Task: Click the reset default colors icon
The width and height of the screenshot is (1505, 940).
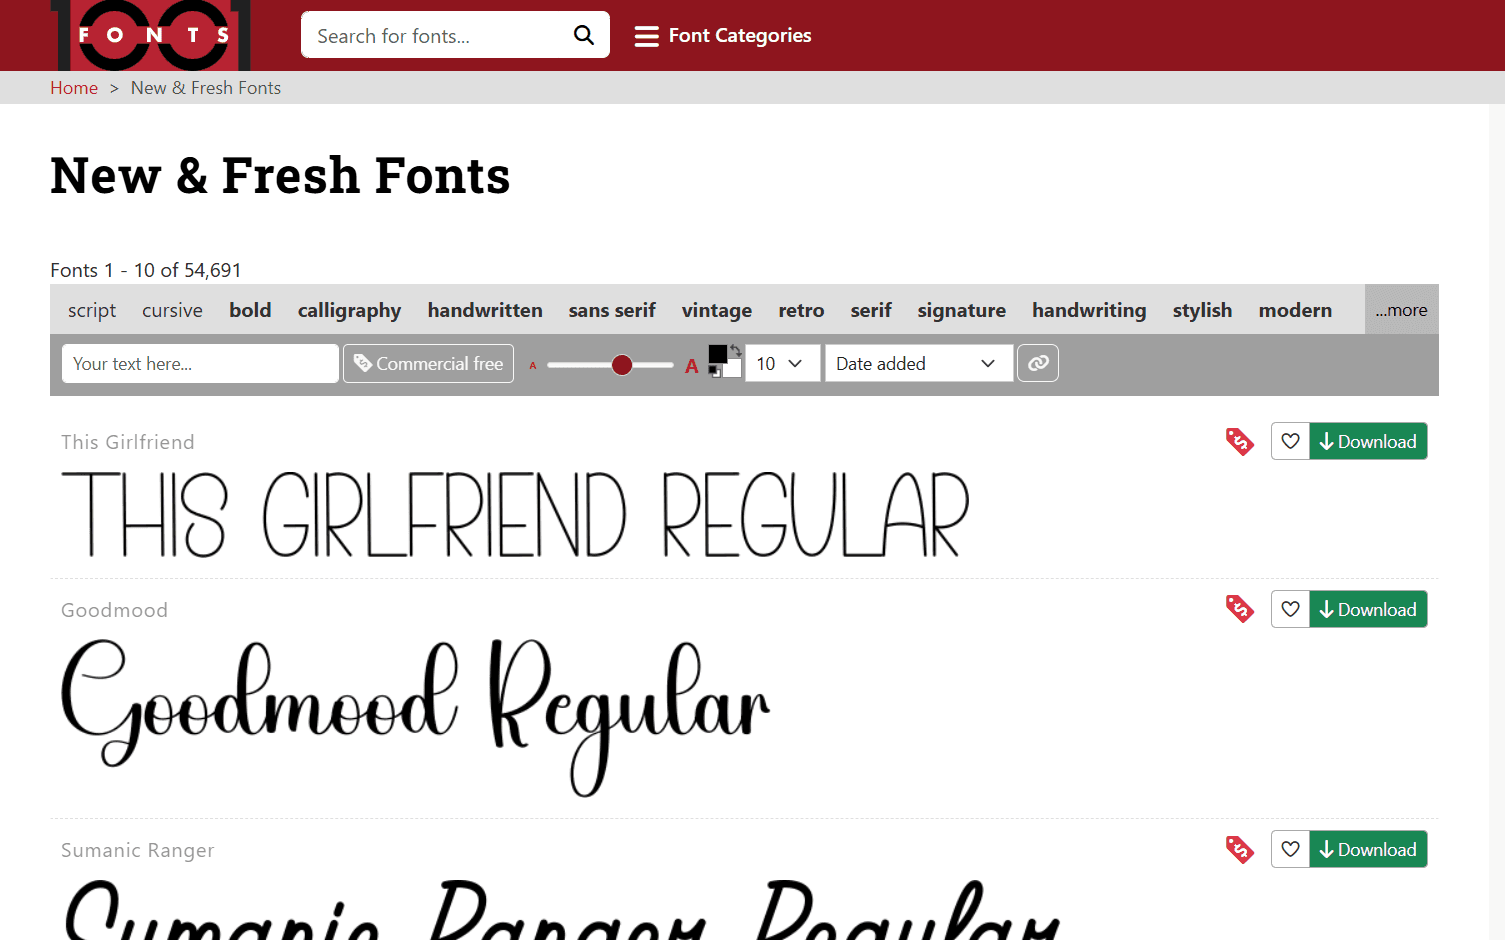Action: (714, 372)
